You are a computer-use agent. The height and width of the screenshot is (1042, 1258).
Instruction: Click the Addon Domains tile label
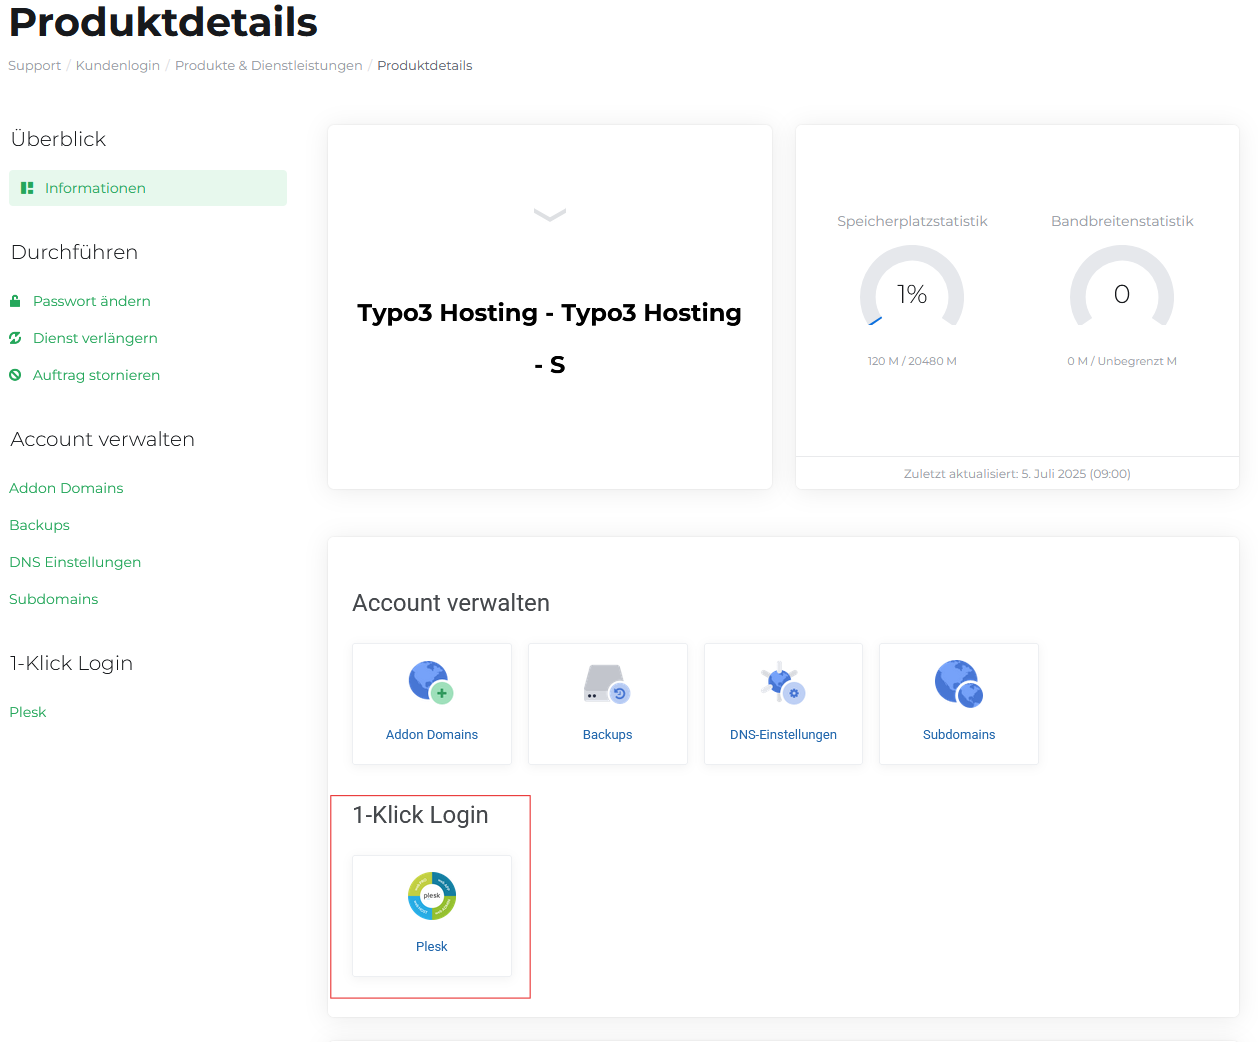pyautogui.click(x=432, y=734)
